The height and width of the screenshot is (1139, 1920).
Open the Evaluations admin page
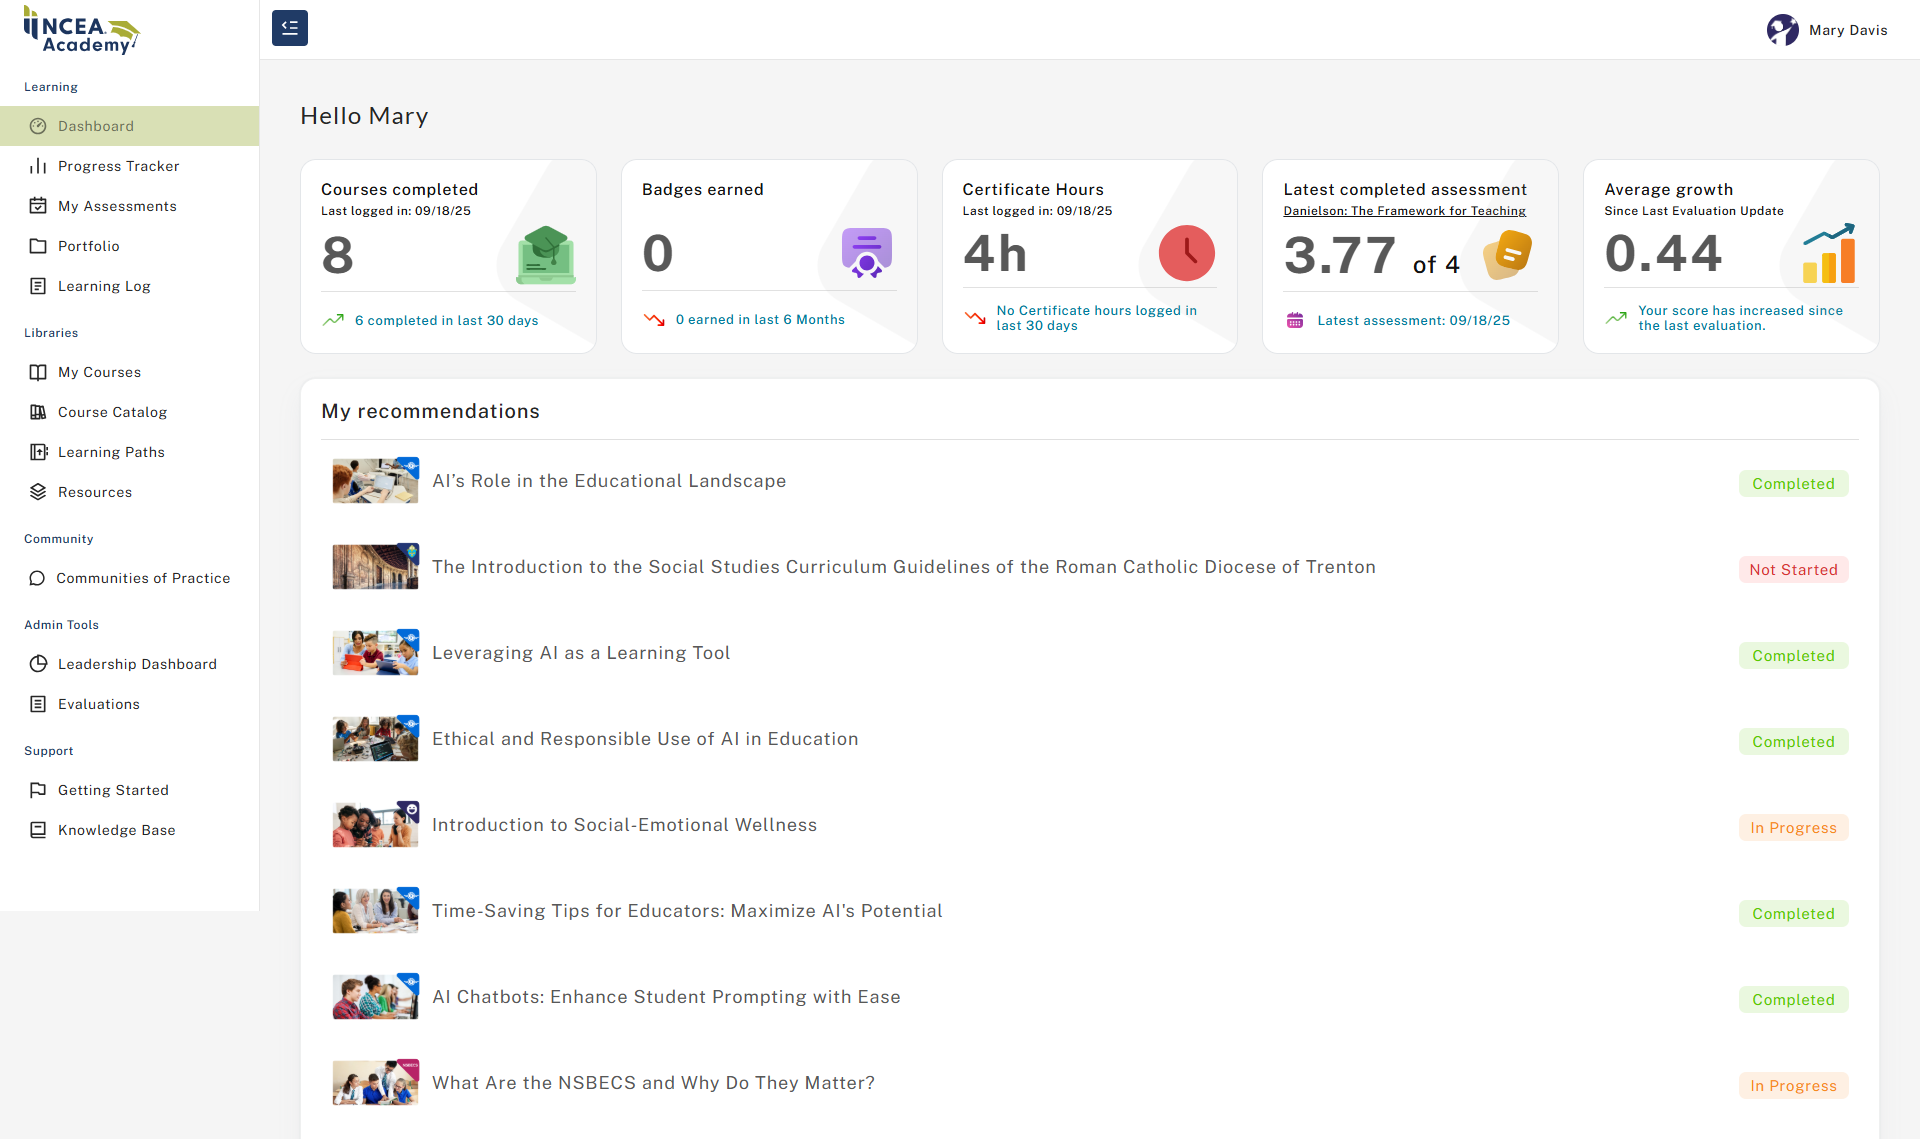point(99,704)
